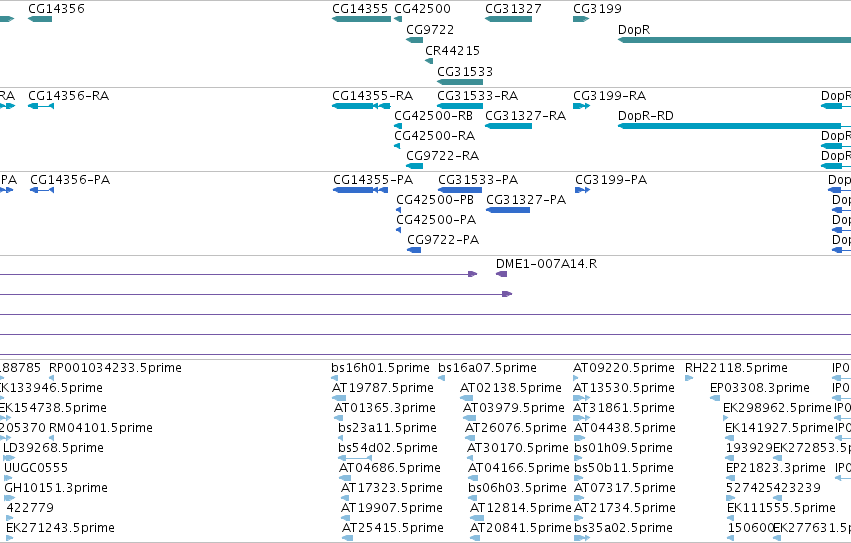Select the AT04686.5prime EST label

tap(390, 468)
